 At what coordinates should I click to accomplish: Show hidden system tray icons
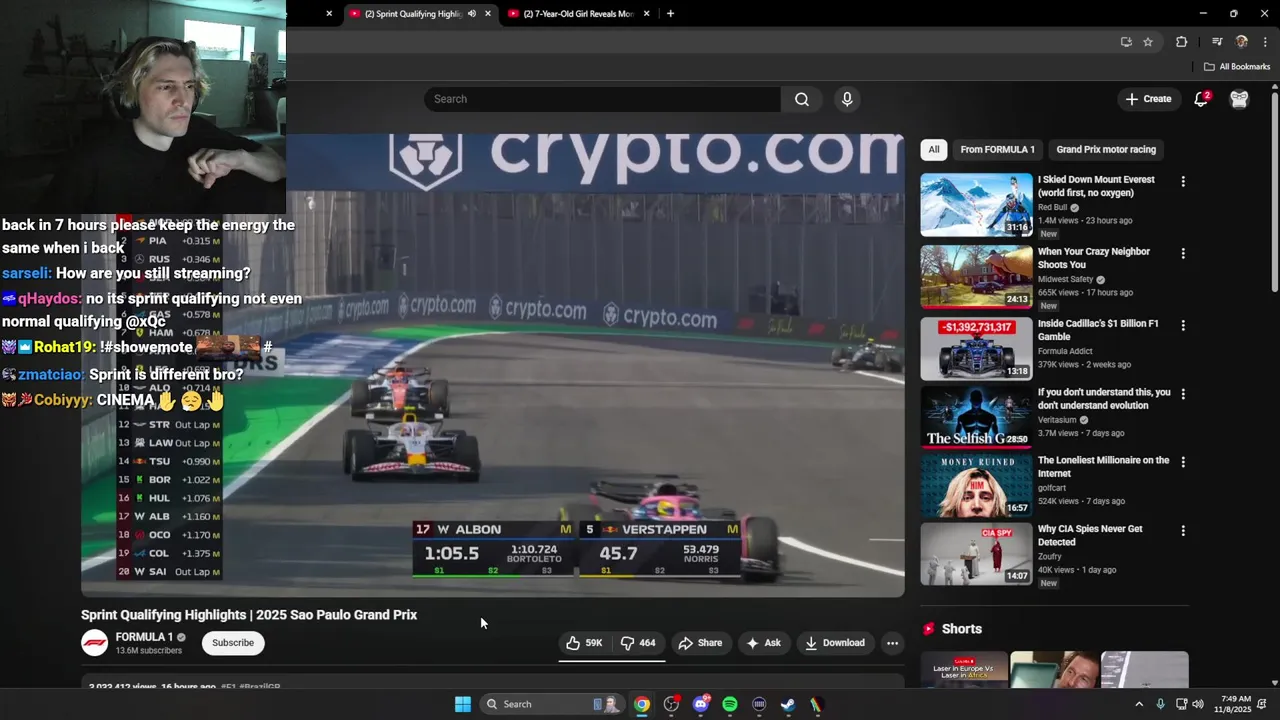tap(1138, 704)
